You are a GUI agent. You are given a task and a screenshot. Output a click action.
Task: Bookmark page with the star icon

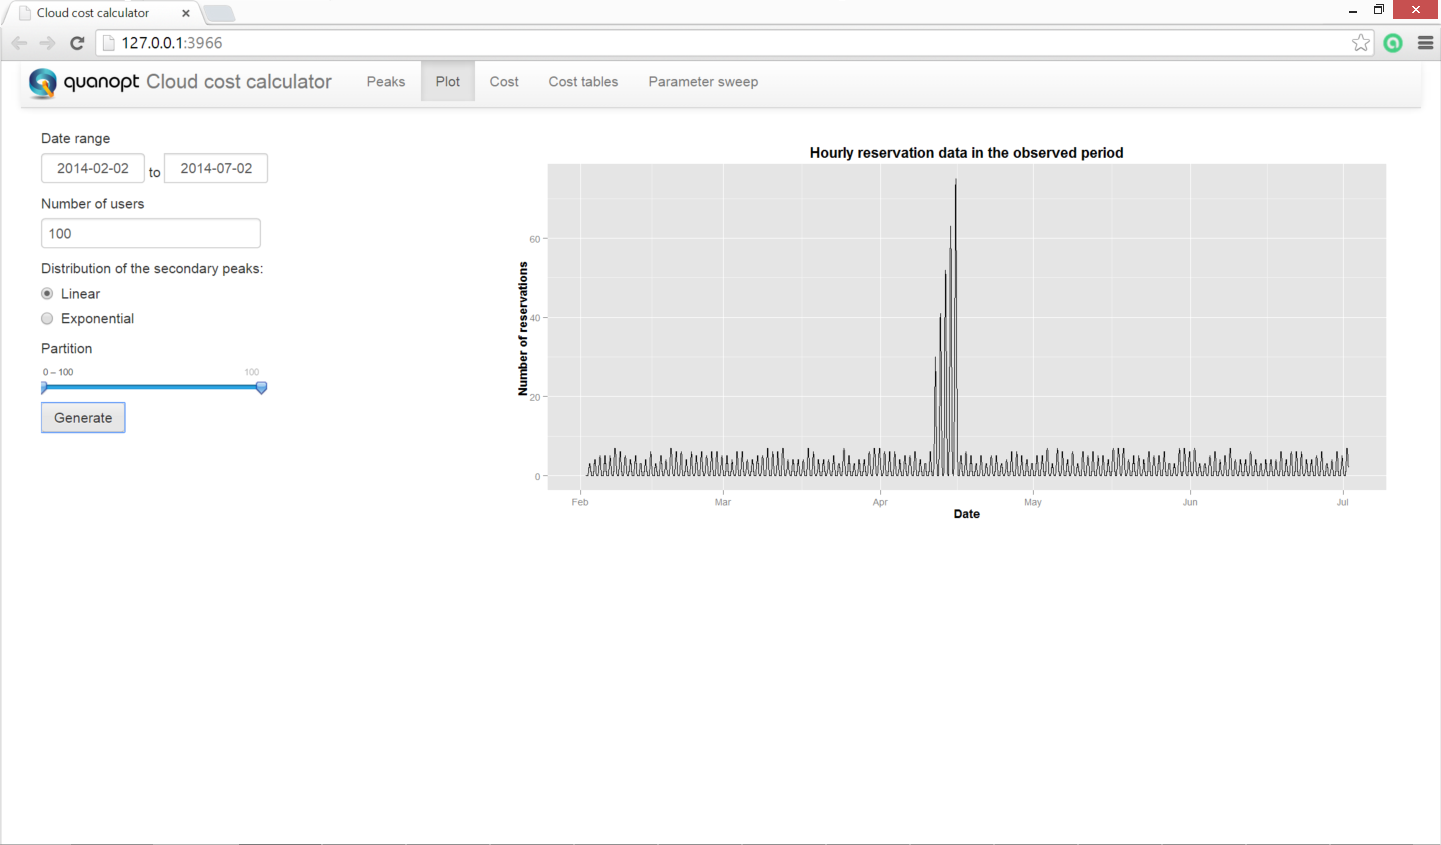click(1361, 43)
